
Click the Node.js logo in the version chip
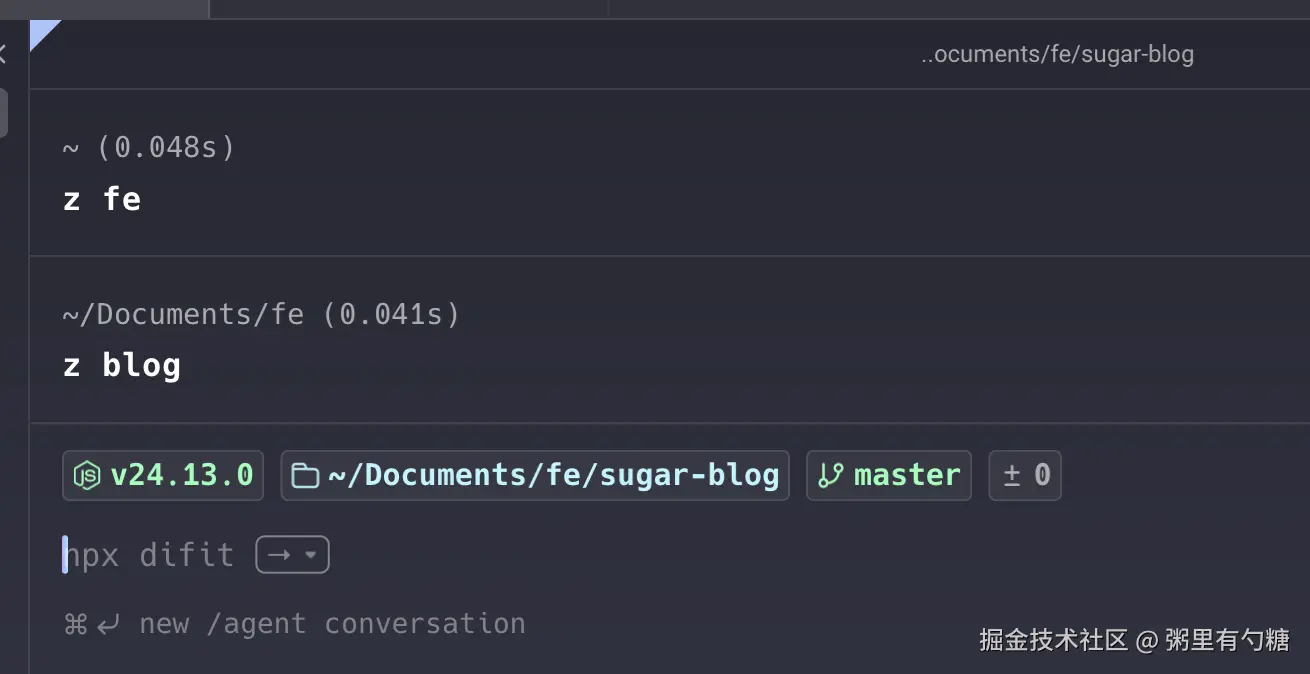point(88,476)
